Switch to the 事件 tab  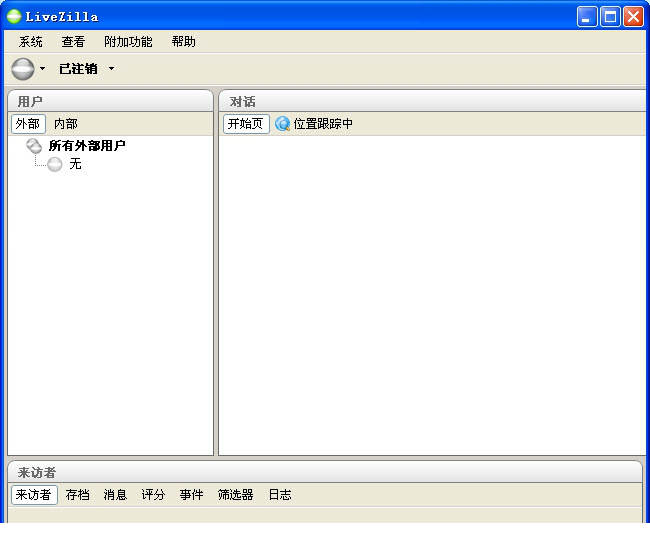pyautogui.click(x=192, y=495)
